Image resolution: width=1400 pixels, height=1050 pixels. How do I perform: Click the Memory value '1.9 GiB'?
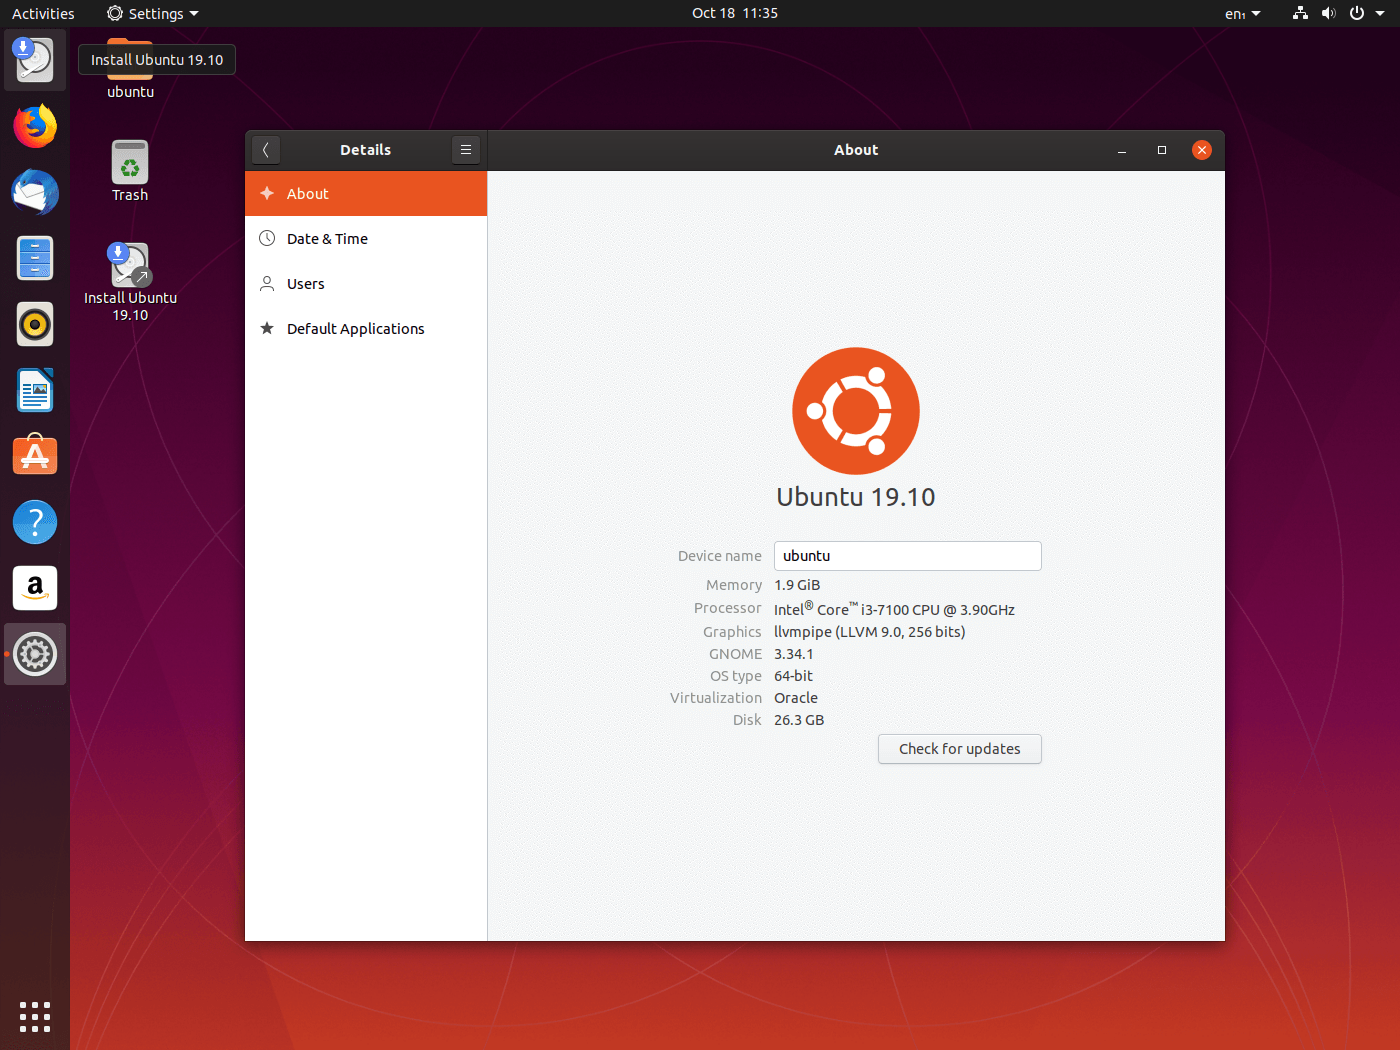tap(797, 585)
